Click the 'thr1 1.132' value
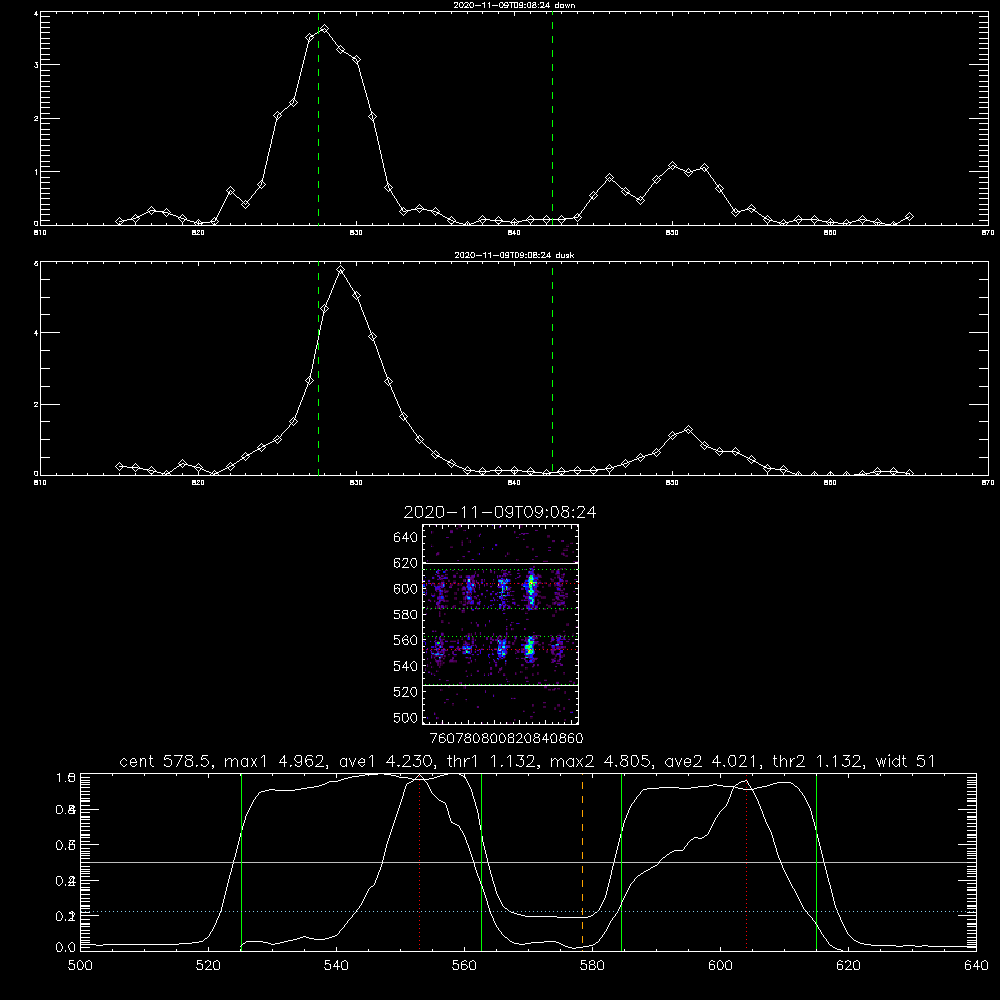 coord(495,761)
